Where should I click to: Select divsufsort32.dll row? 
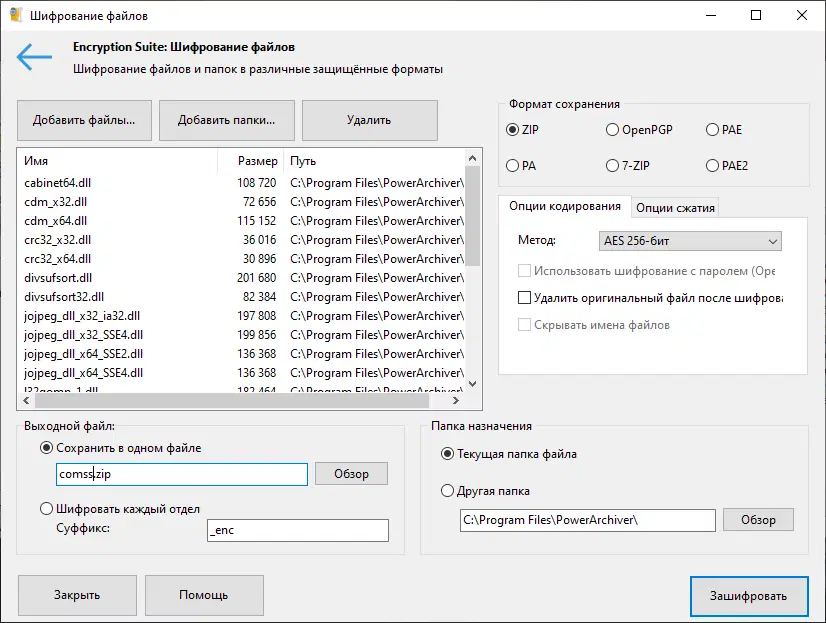point(242,296)
